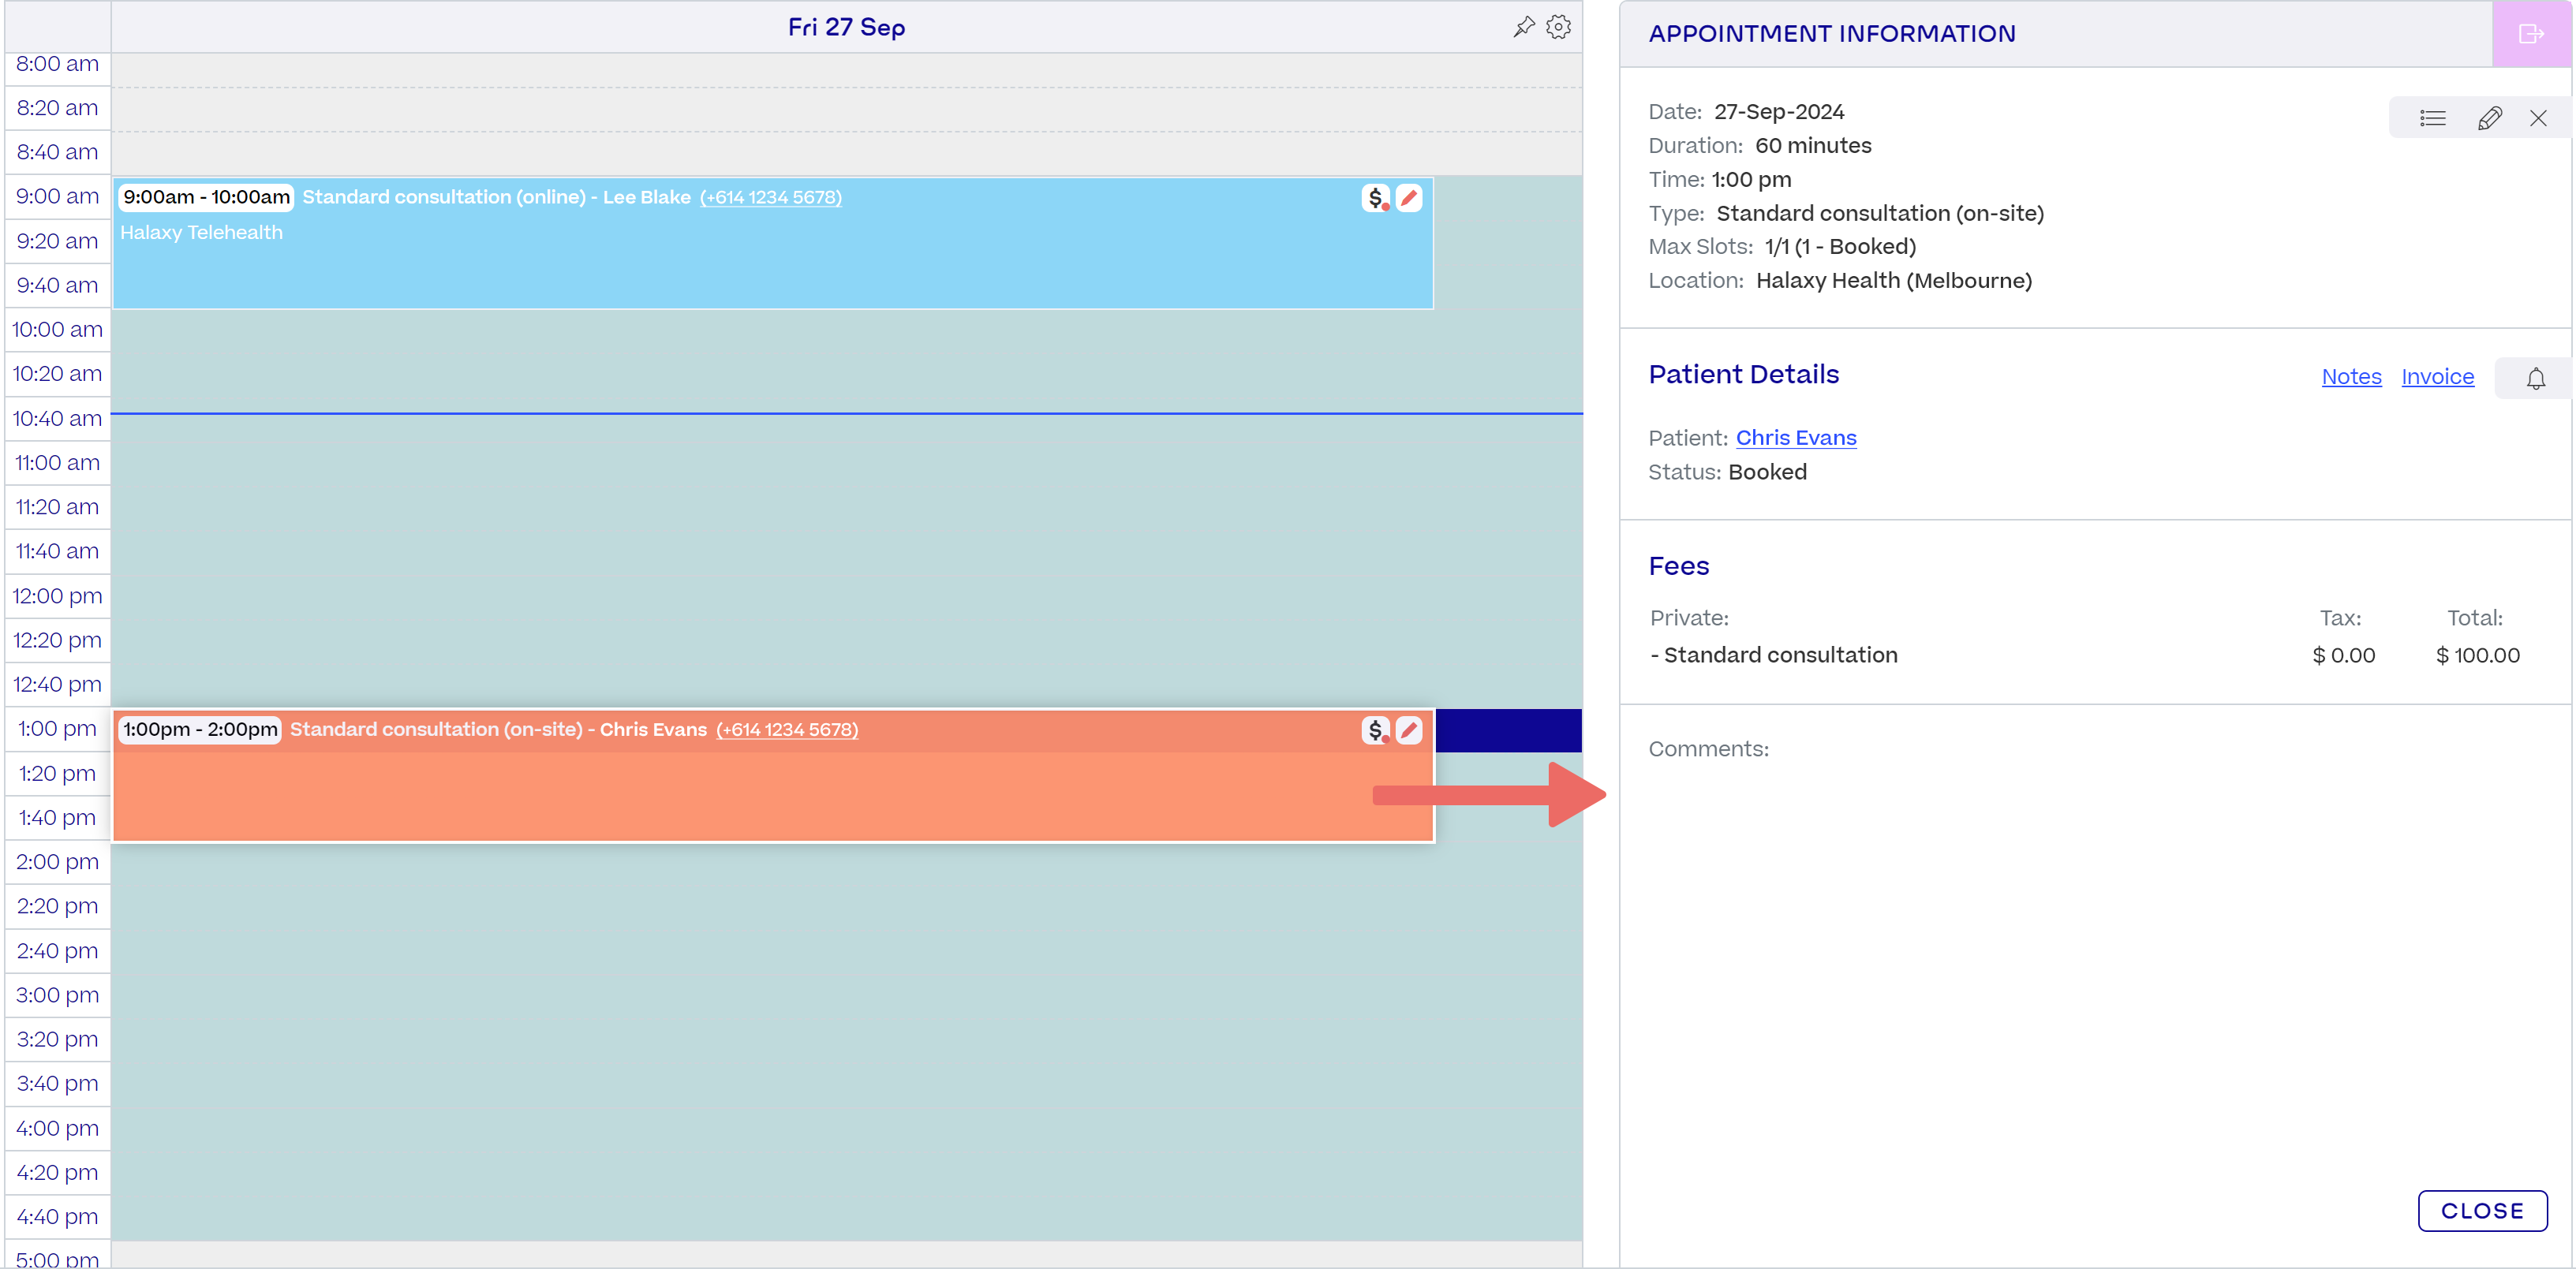Image resolution: width=2576 pixels, height=1269 pixels.
Task: Click red pencil icon on Chris Evans appointment
Action: [x=1409, y=730]
